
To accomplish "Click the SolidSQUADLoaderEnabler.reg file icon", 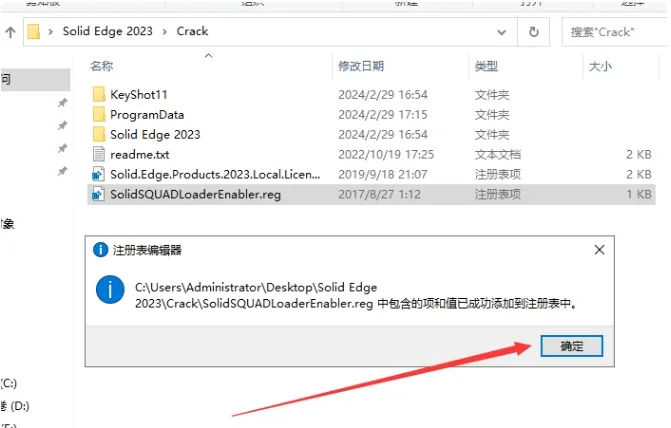I will (98, 194).
